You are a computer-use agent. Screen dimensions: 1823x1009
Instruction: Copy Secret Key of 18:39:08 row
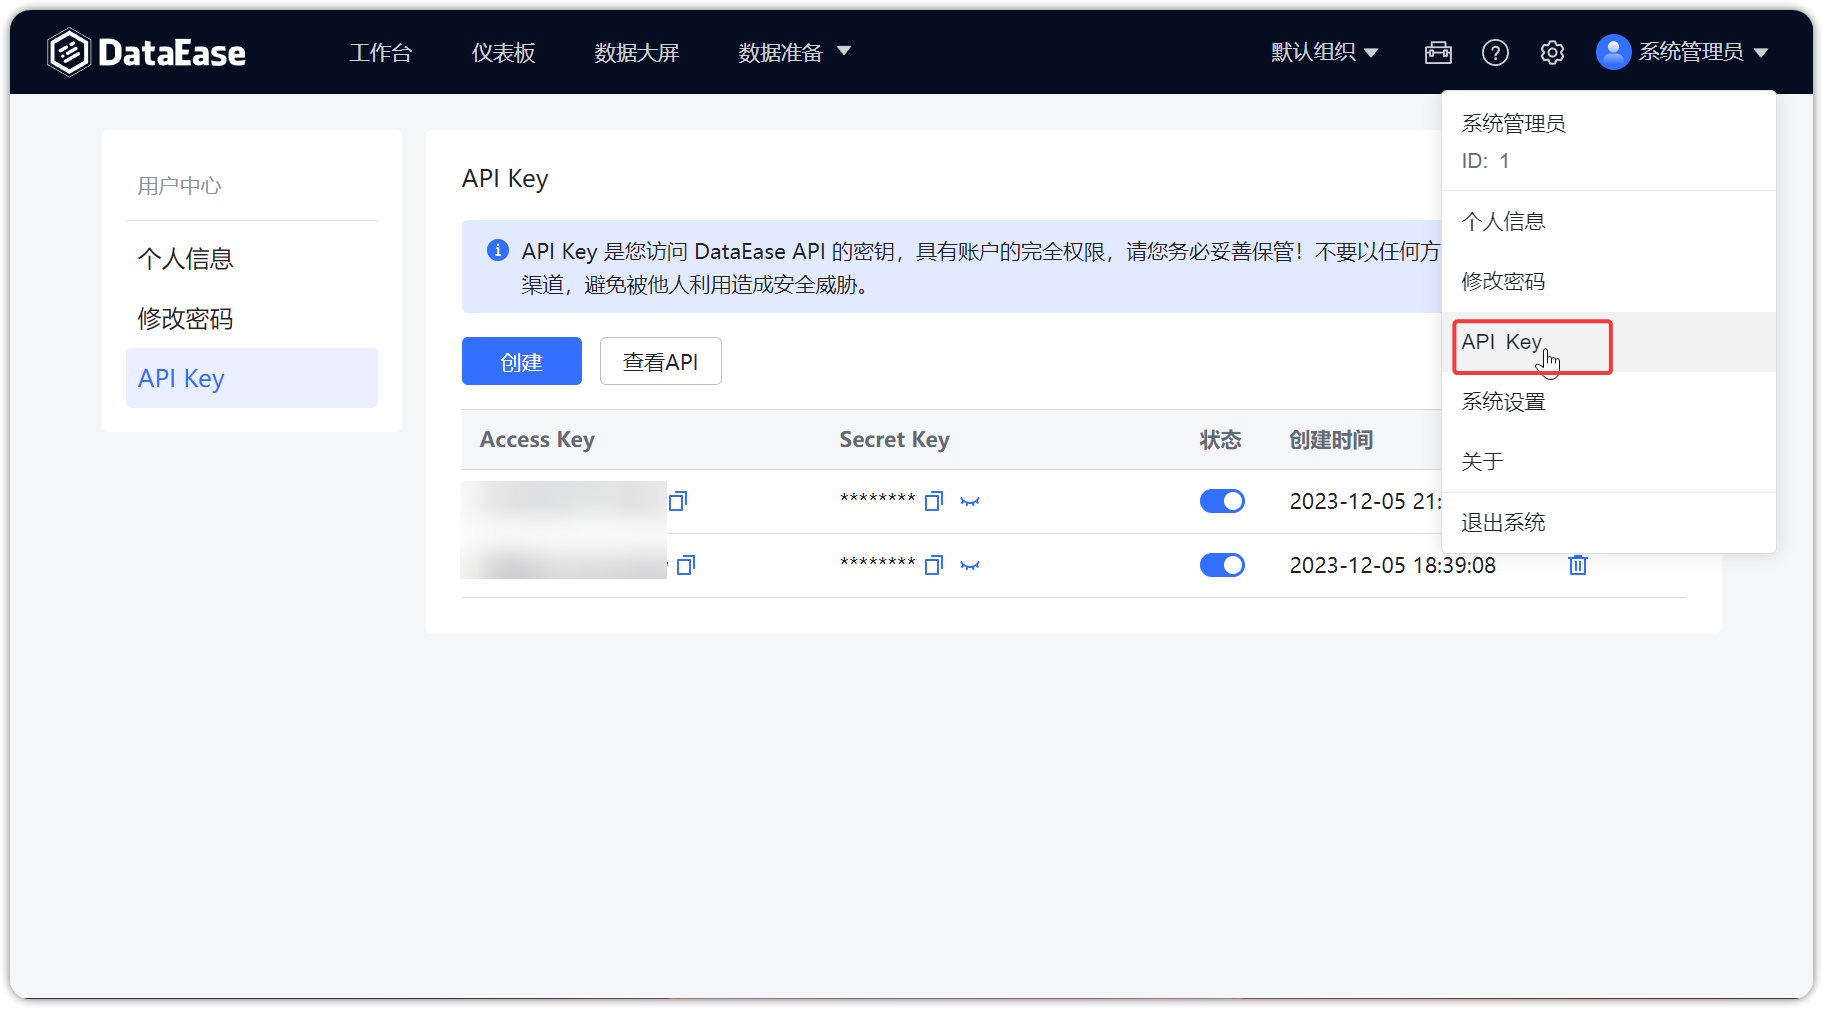coord(934,565)
